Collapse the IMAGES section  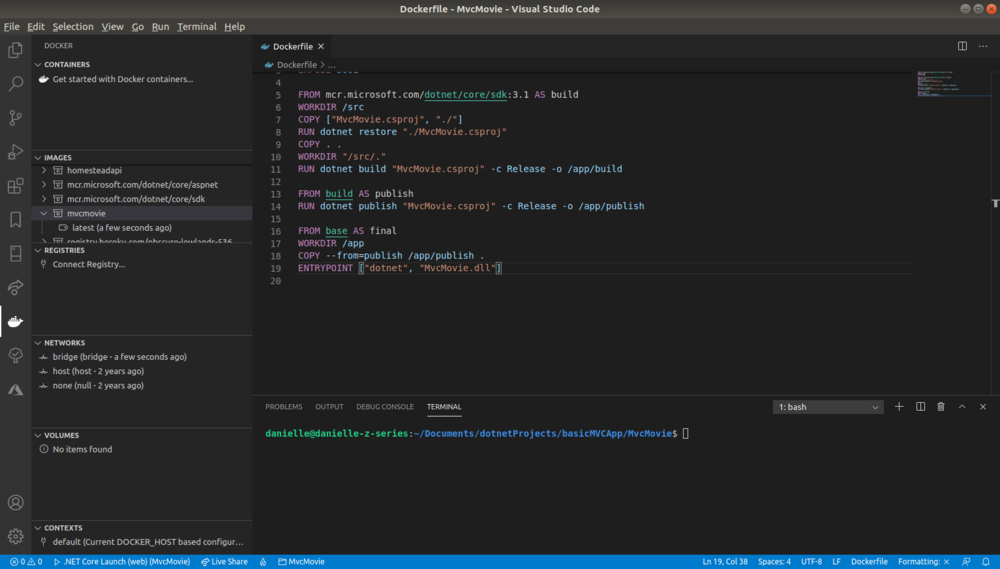point(38,158)
